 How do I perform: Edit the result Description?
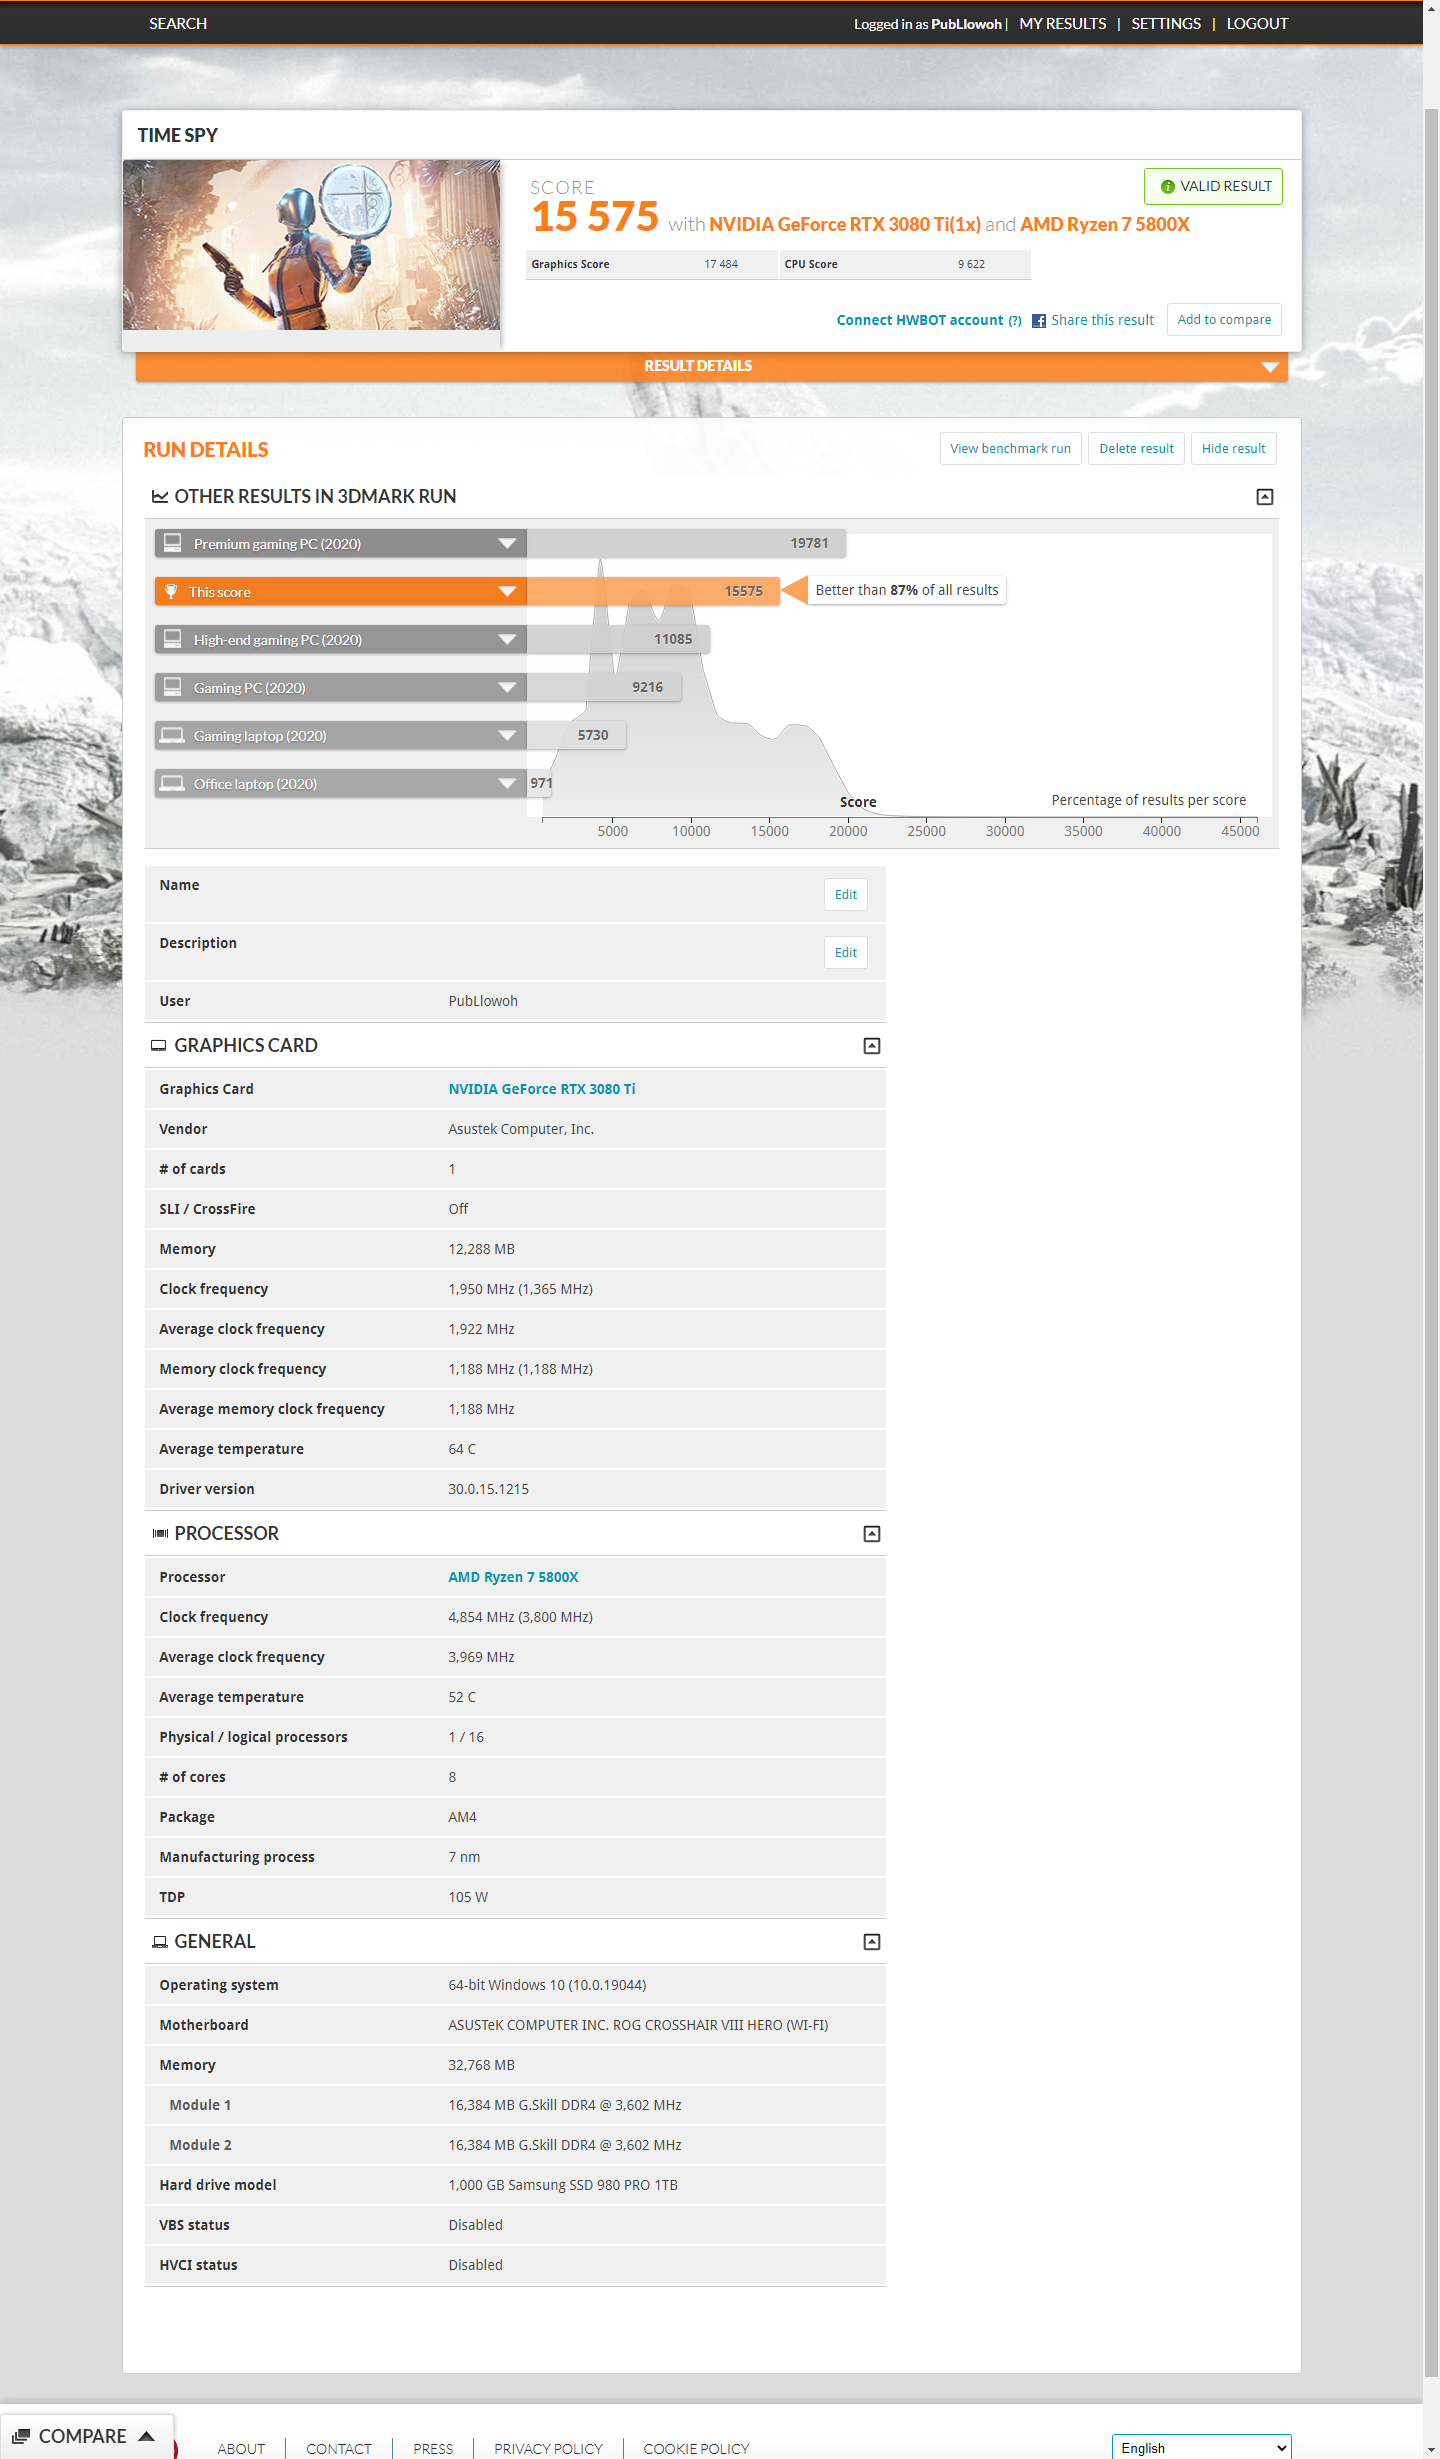(846, 953)
